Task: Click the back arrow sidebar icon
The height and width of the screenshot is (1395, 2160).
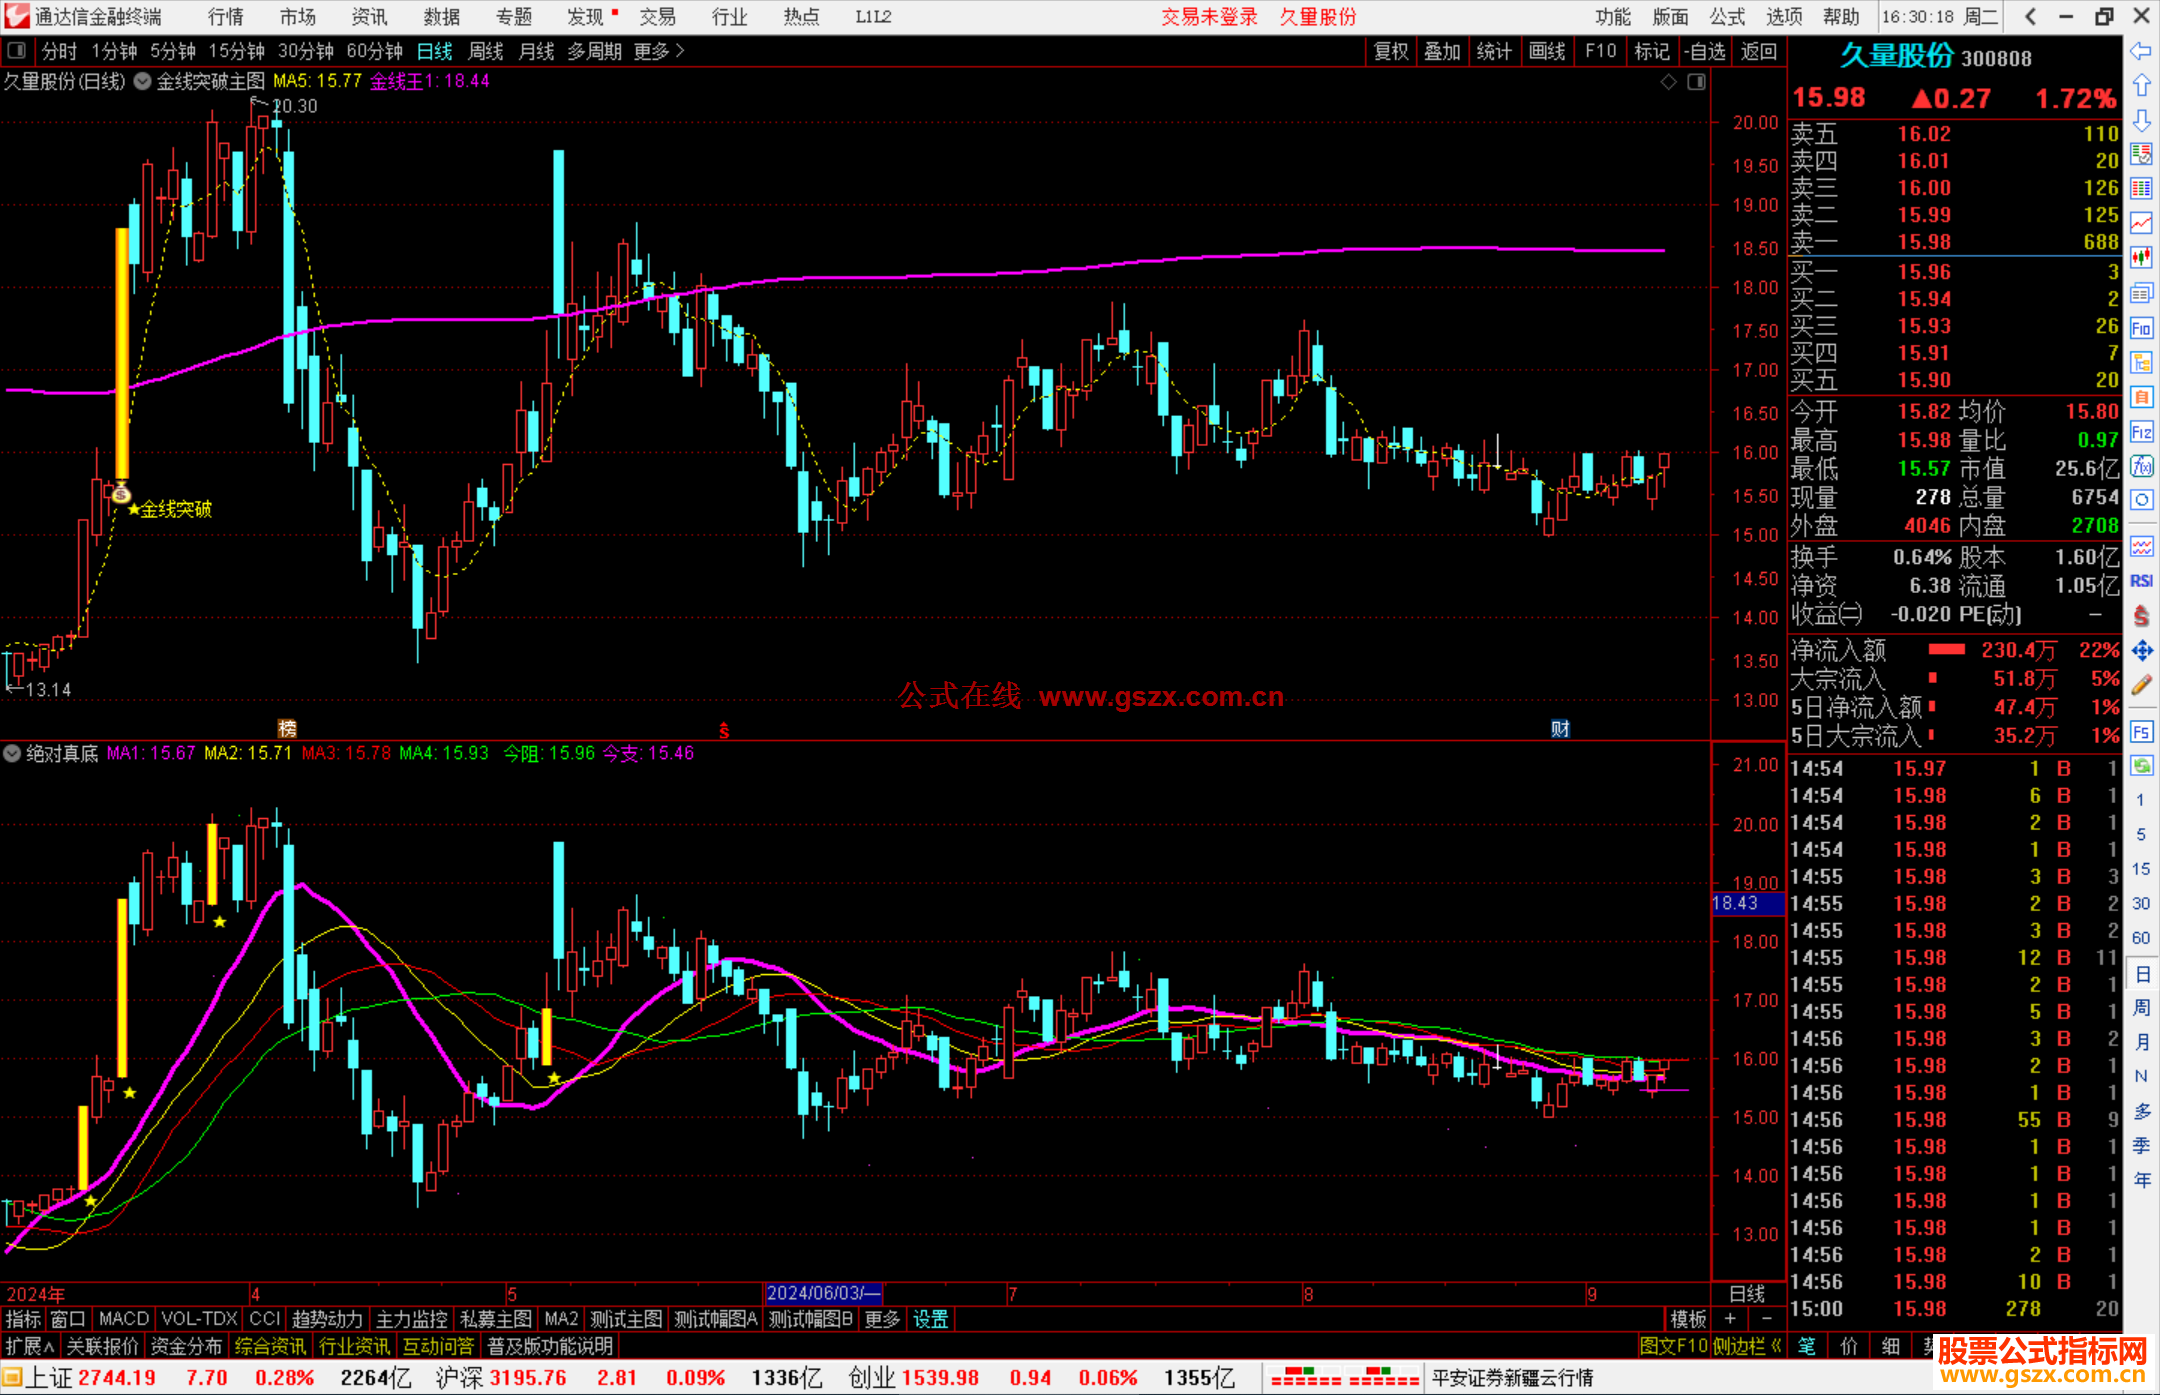Action: (2141, 51)
